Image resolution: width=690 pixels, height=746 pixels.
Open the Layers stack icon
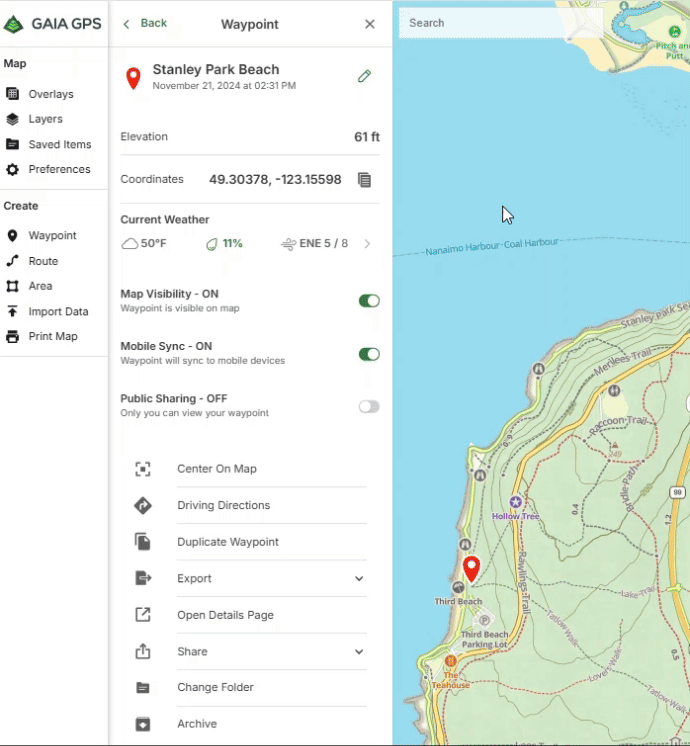tap(12, 119)
